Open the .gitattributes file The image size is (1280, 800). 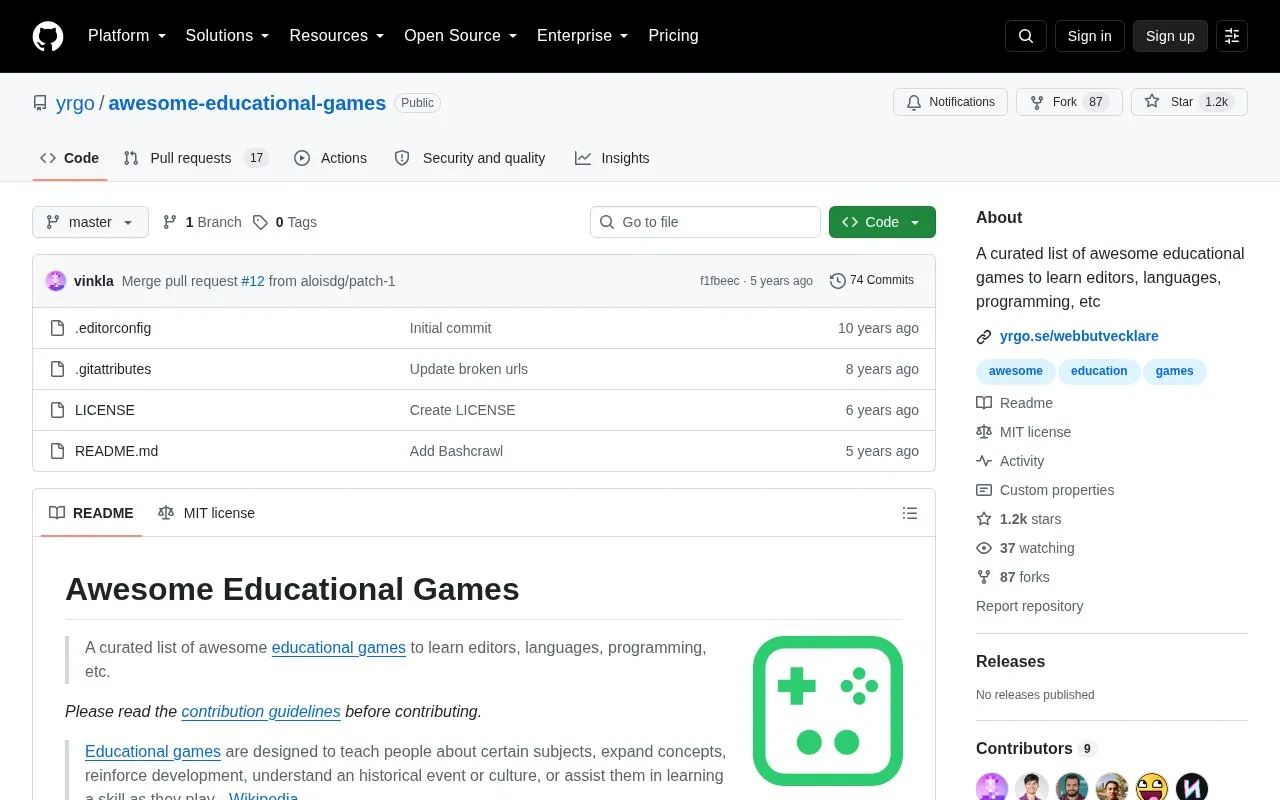click(113, 369)
